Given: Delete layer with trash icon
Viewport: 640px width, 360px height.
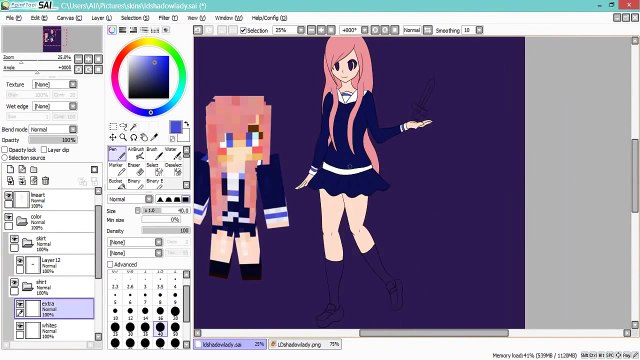Looking at the screenshot, I should (45, 180).
